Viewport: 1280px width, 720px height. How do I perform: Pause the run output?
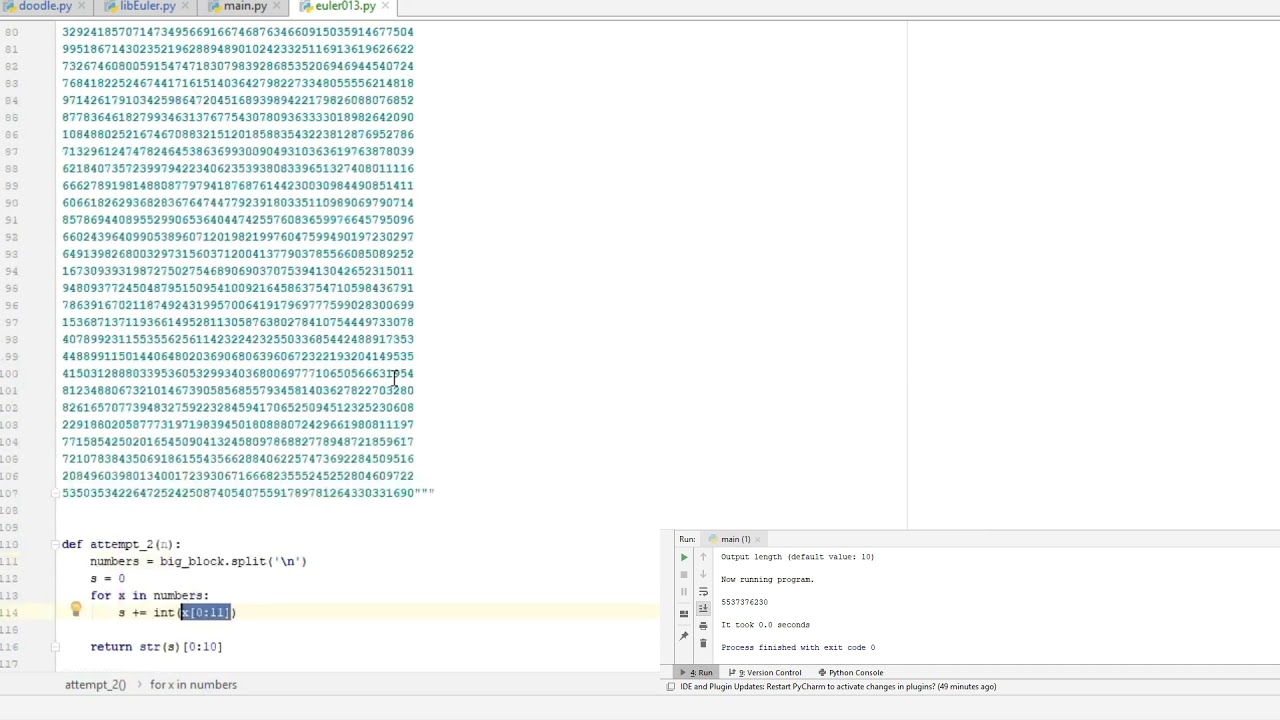(x=684, y=592)
